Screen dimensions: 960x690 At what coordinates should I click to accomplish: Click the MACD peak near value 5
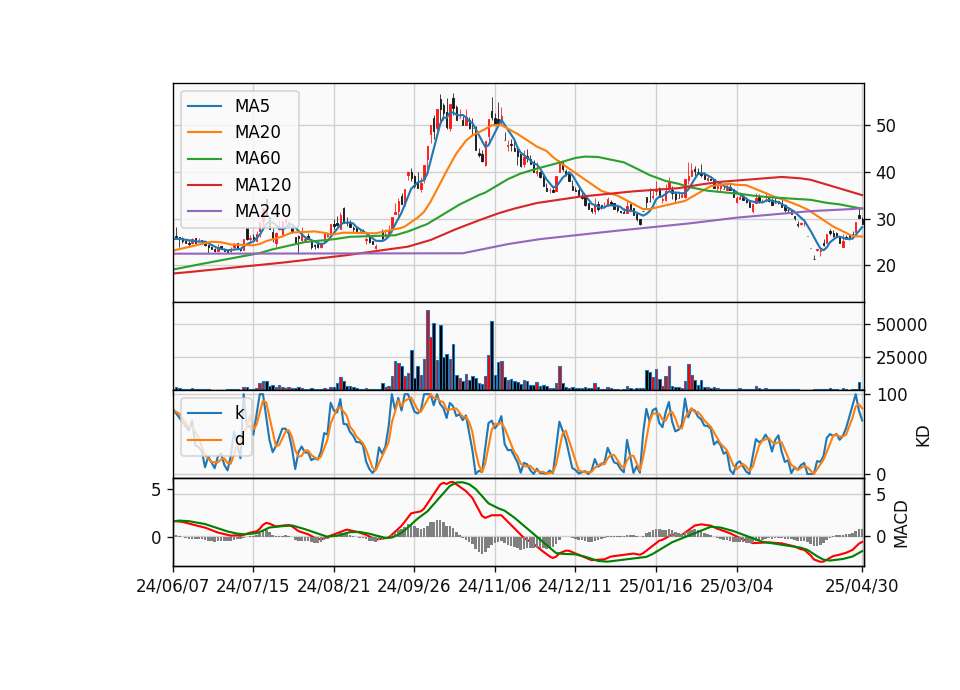(x=451, y=483)
